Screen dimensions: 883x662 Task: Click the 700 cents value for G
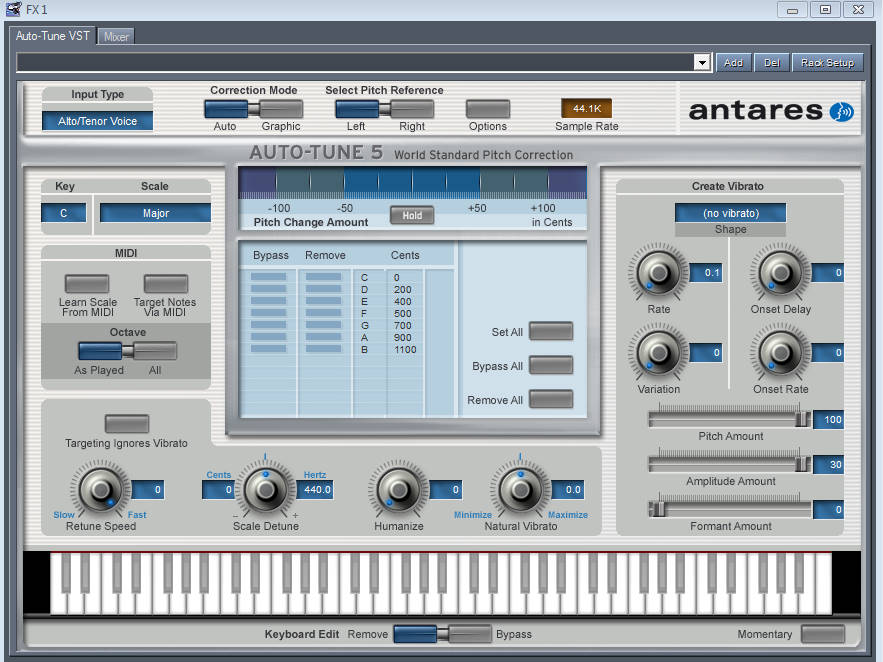point(403,325)
